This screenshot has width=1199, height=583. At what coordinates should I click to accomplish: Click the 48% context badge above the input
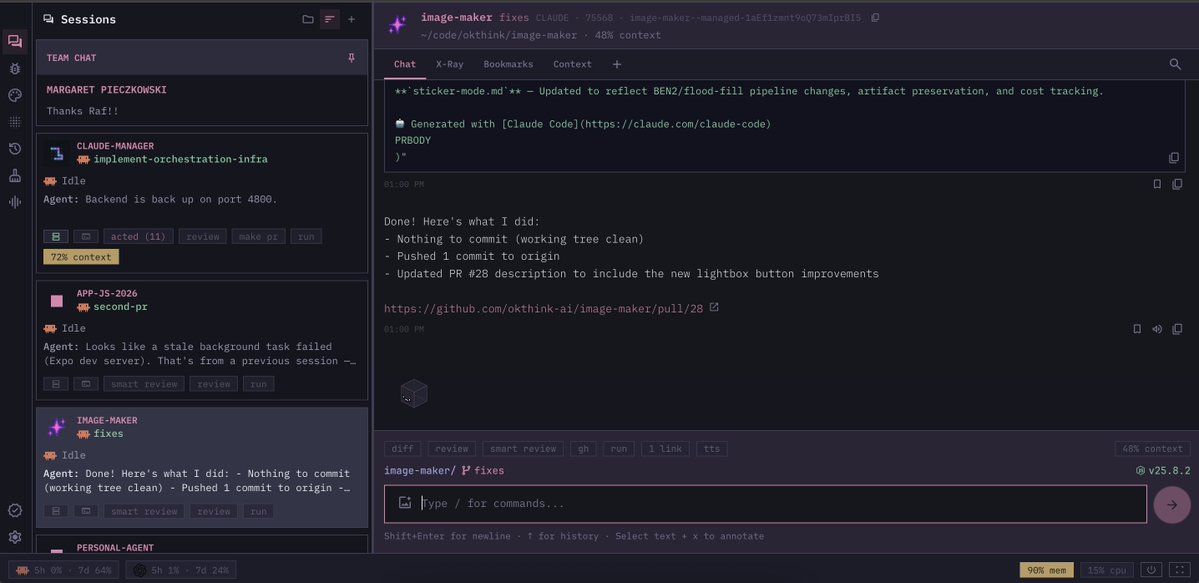[x=1152, y=449]
